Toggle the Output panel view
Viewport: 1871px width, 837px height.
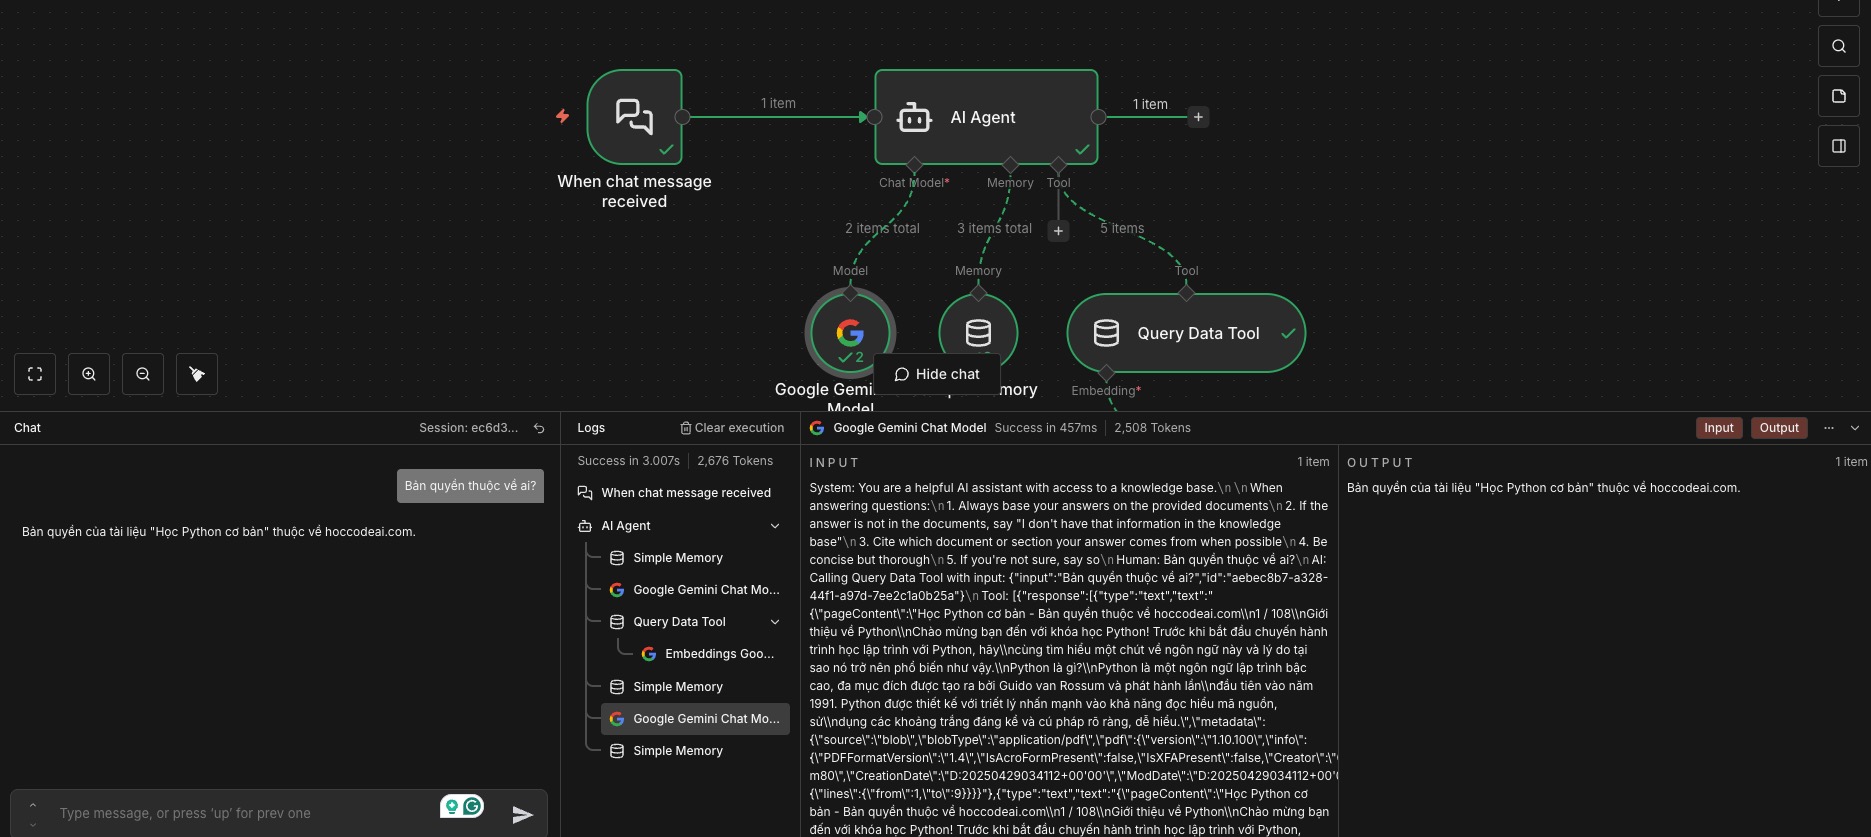(1779, 428)
